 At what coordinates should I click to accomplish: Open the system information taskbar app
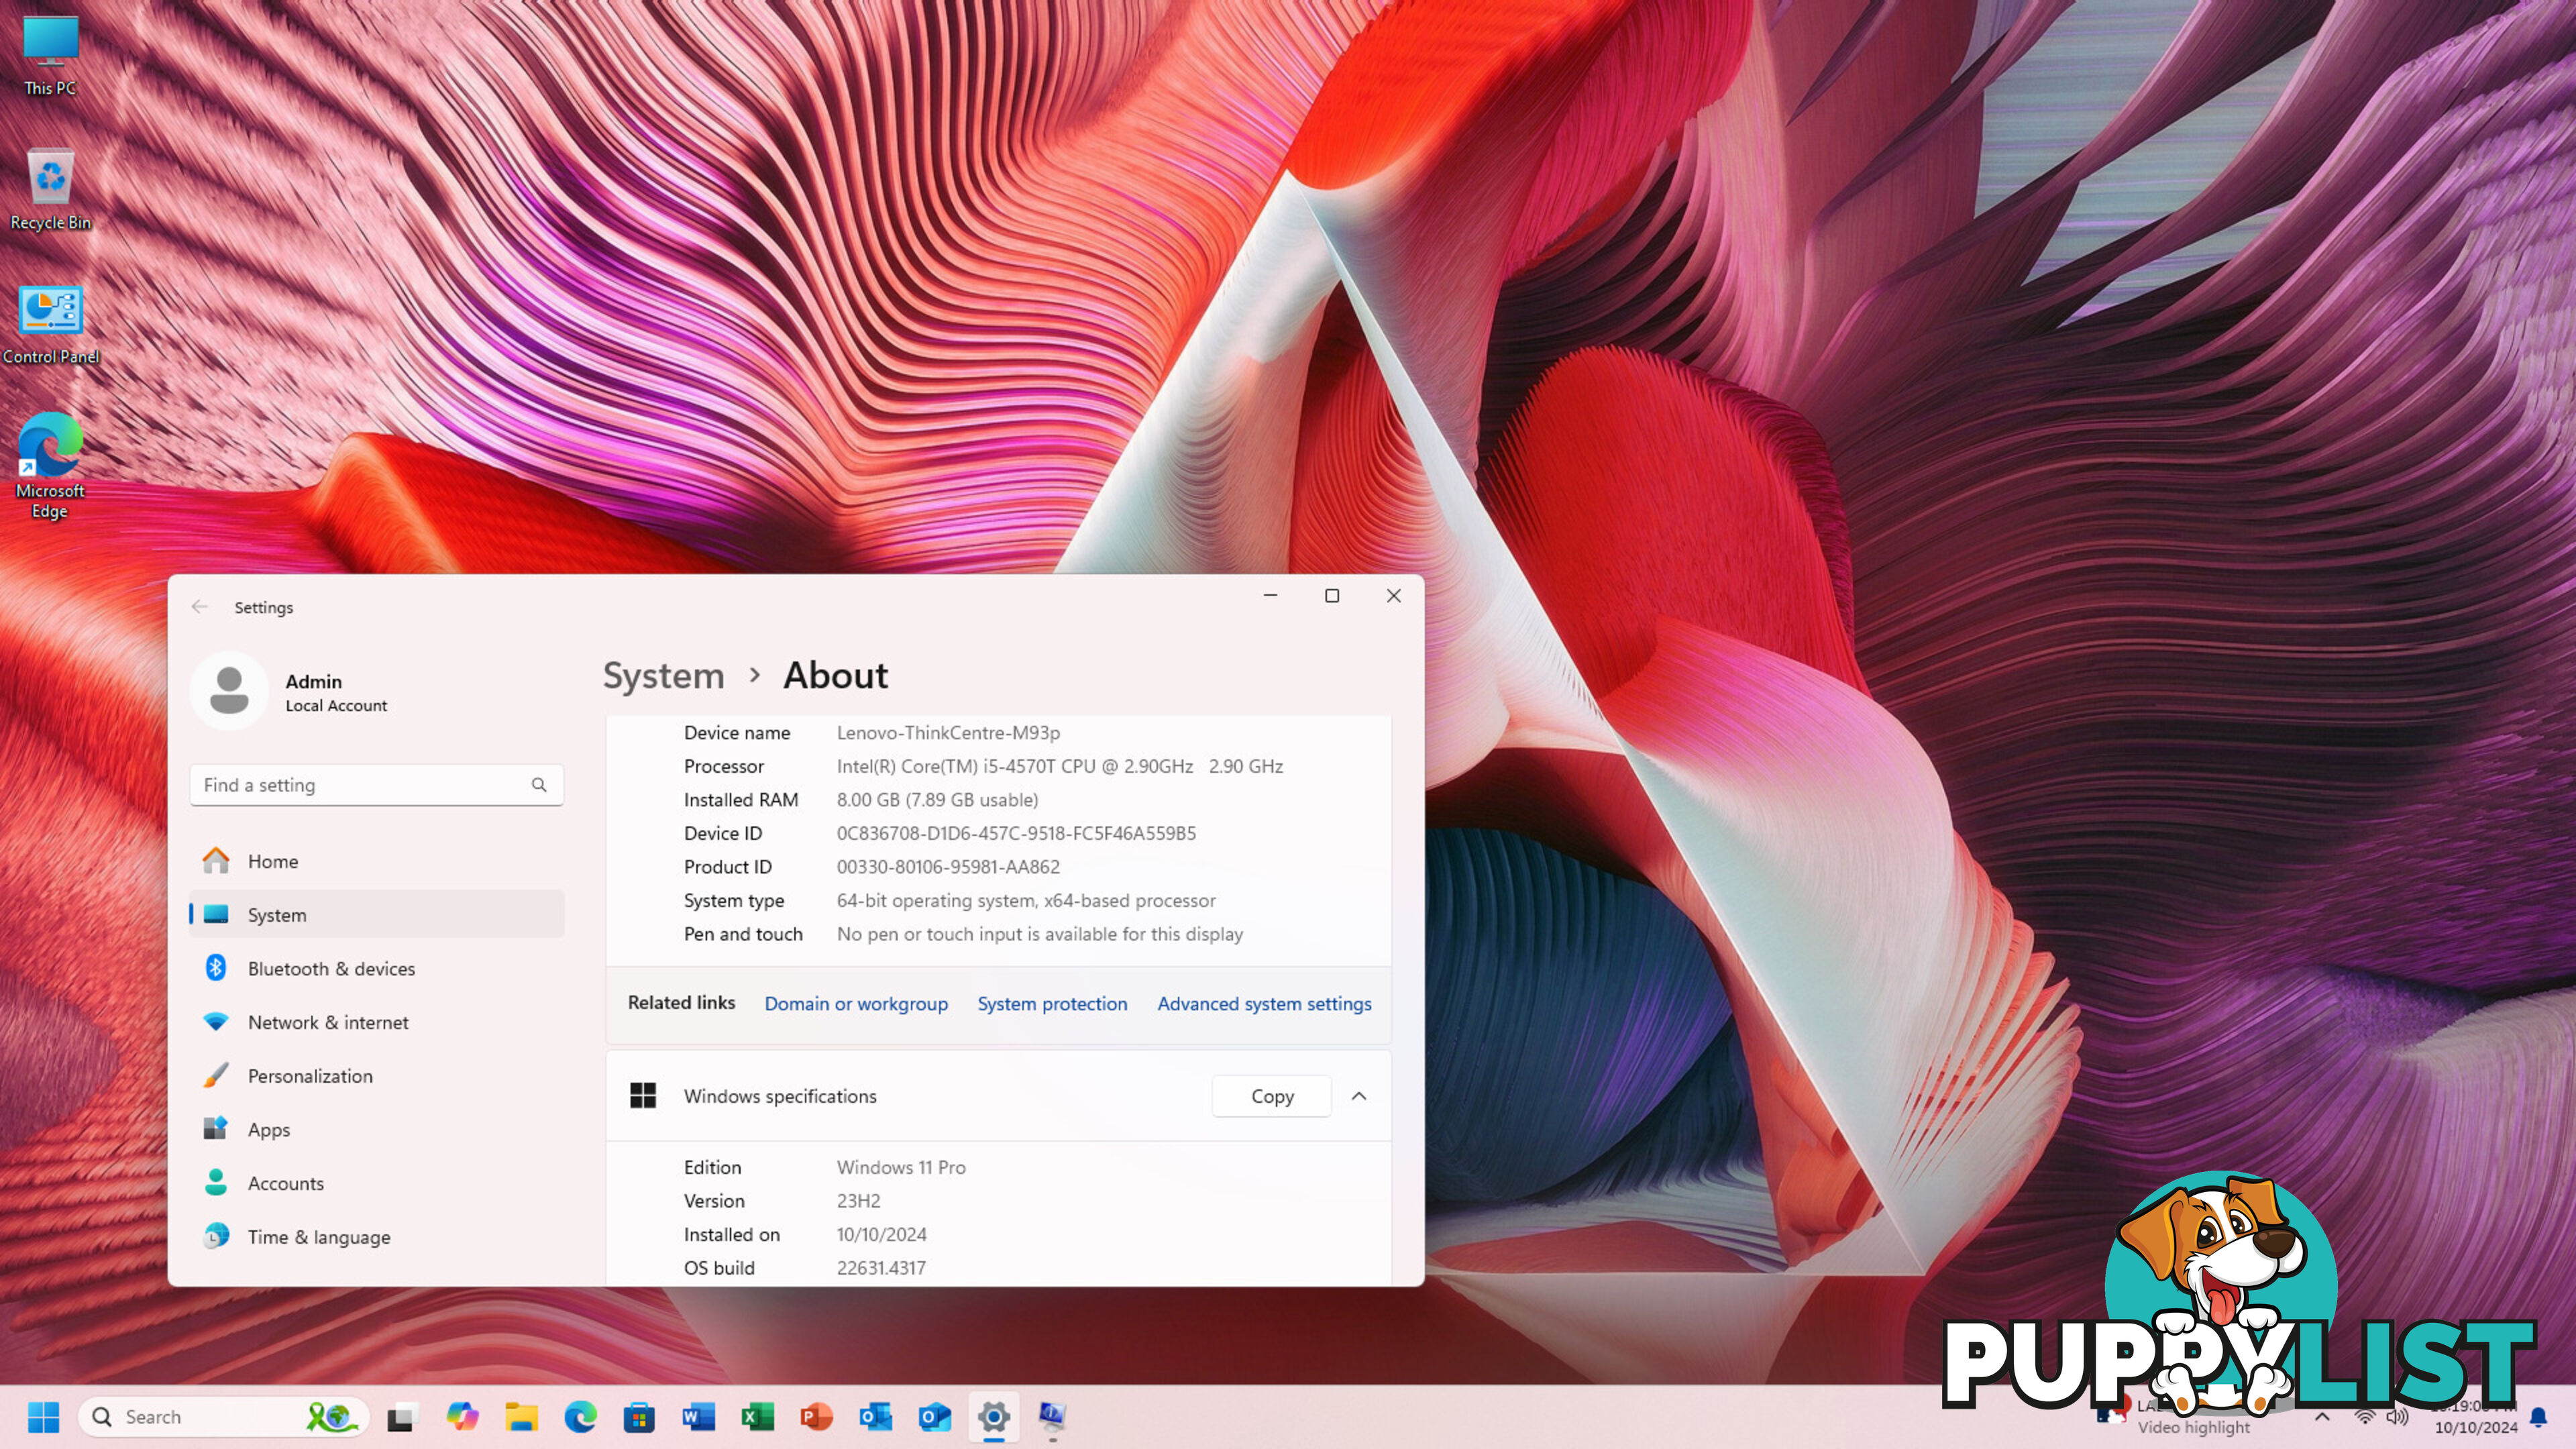(x=1052, y=1416)
